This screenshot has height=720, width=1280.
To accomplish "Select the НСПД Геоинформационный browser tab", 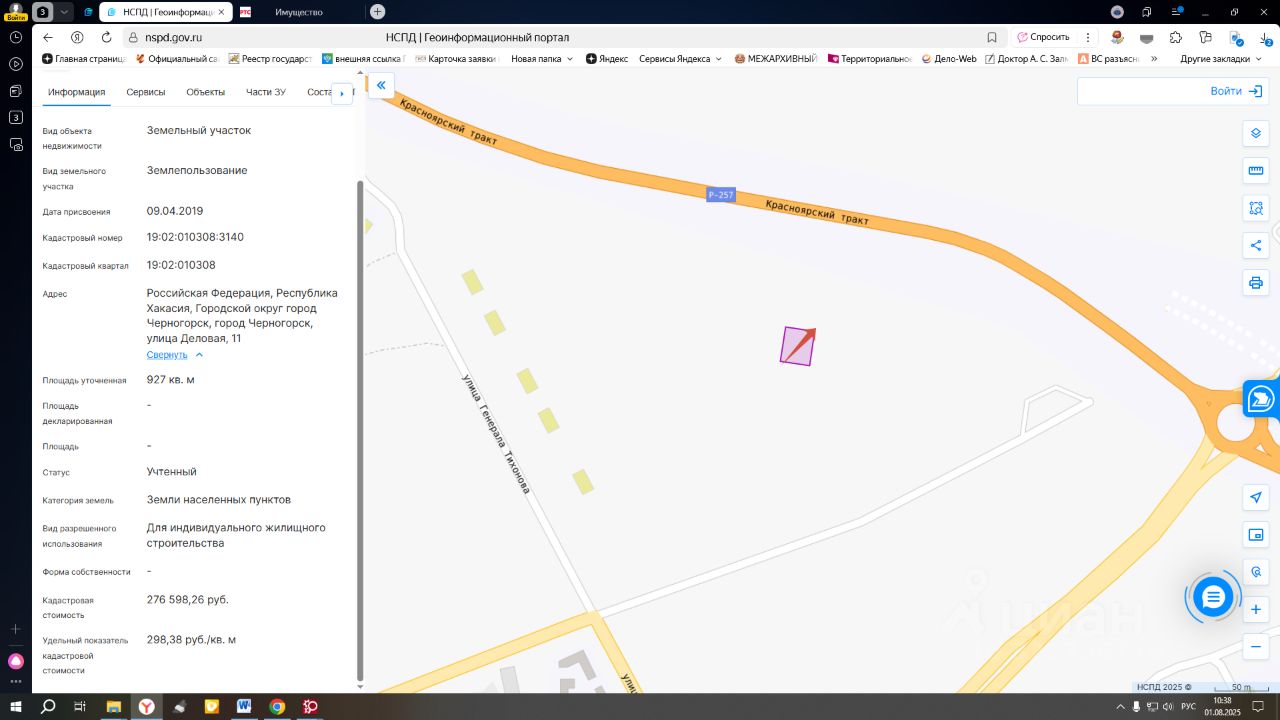I will tap(166, 12).
